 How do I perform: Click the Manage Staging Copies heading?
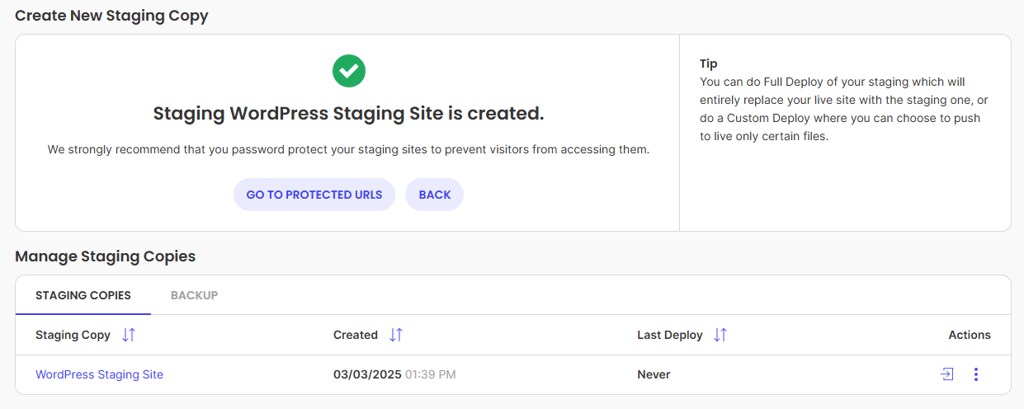pos(105,257)
